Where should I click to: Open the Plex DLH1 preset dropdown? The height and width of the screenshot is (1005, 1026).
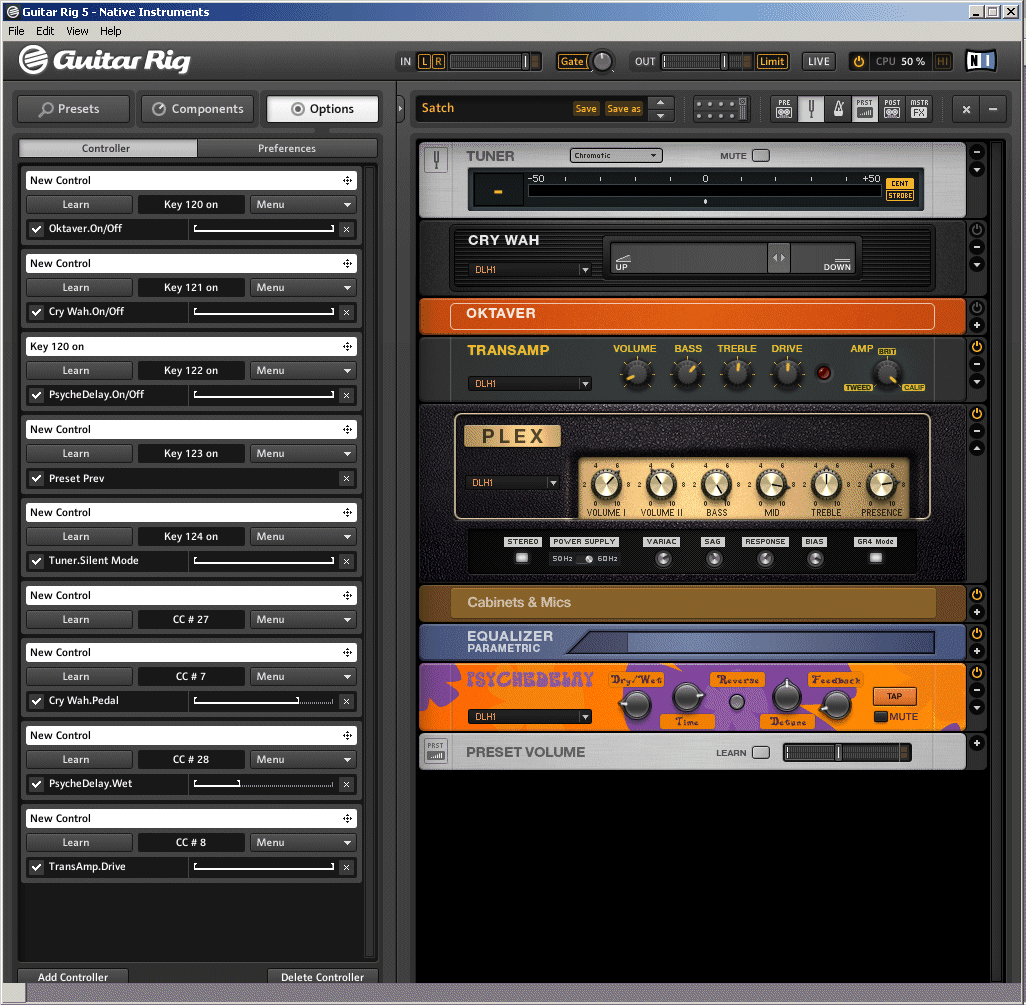pyautogui.click(x=512, y=482)
